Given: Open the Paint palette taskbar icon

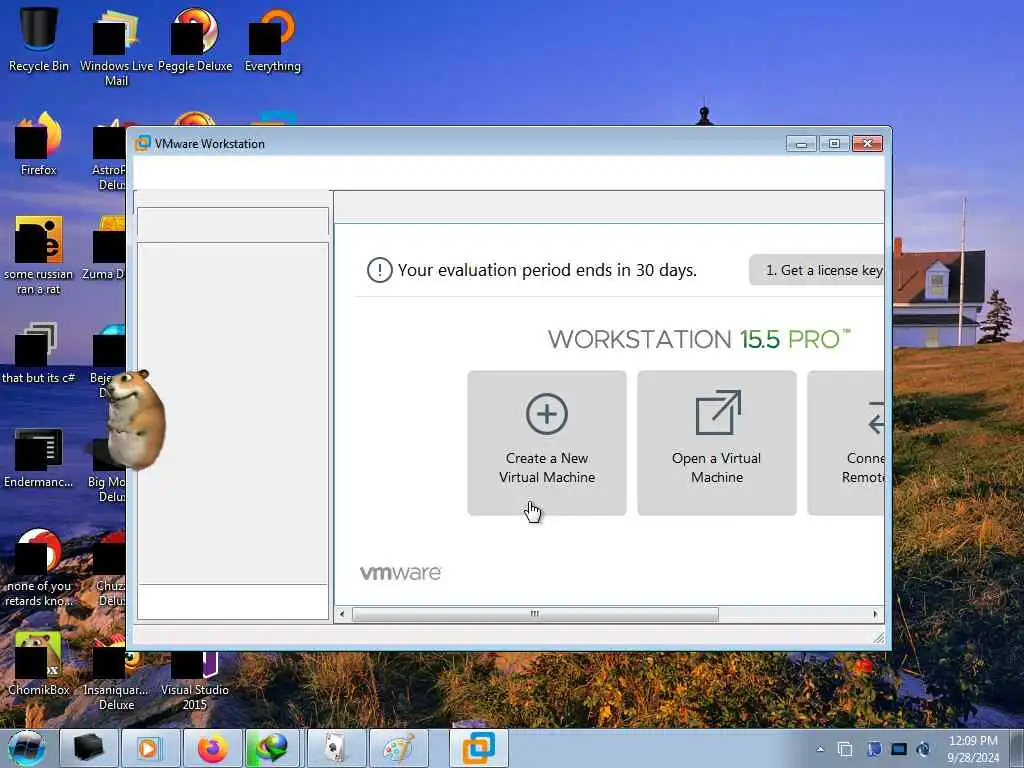Looking at the screenshot, I should tap(398, 748).
